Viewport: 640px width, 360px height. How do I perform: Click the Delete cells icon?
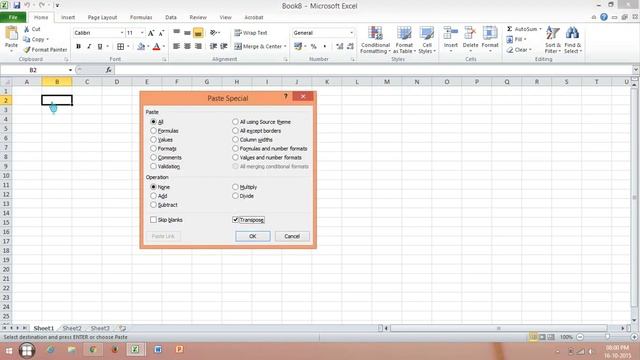(x=470, y=33)
